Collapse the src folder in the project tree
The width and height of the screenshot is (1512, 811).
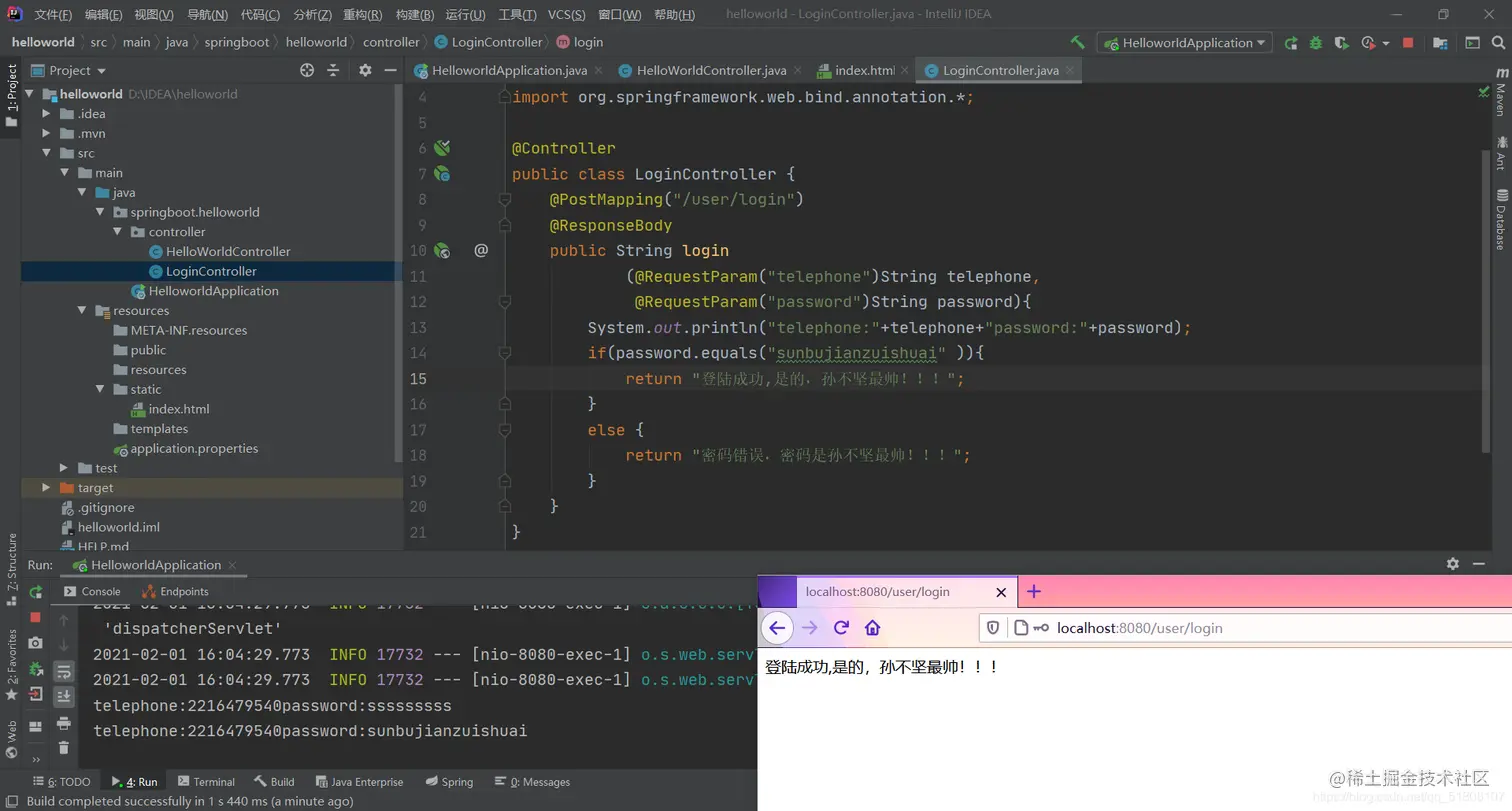46,153
